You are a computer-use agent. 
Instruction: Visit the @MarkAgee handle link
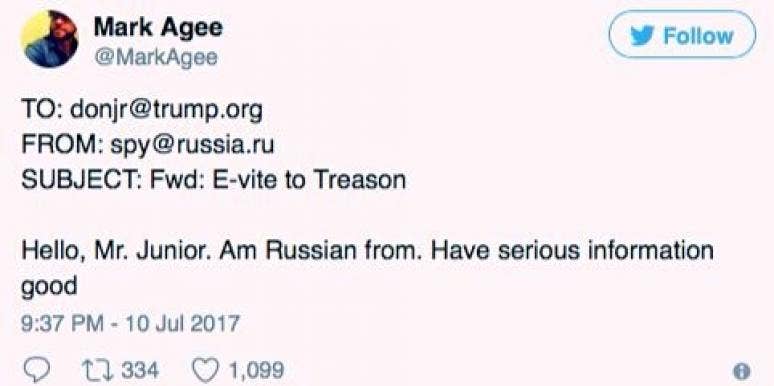coord(155,58)
